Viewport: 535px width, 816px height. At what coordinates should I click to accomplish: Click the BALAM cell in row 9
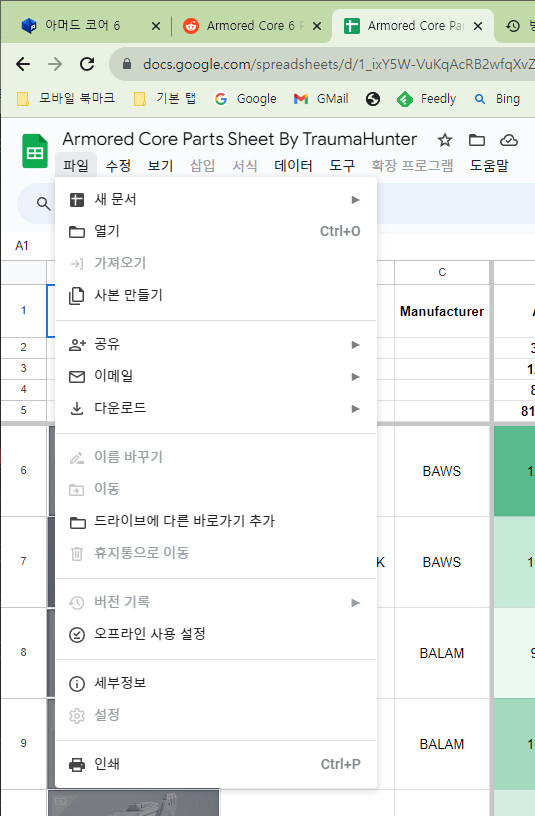click(442, 744)
